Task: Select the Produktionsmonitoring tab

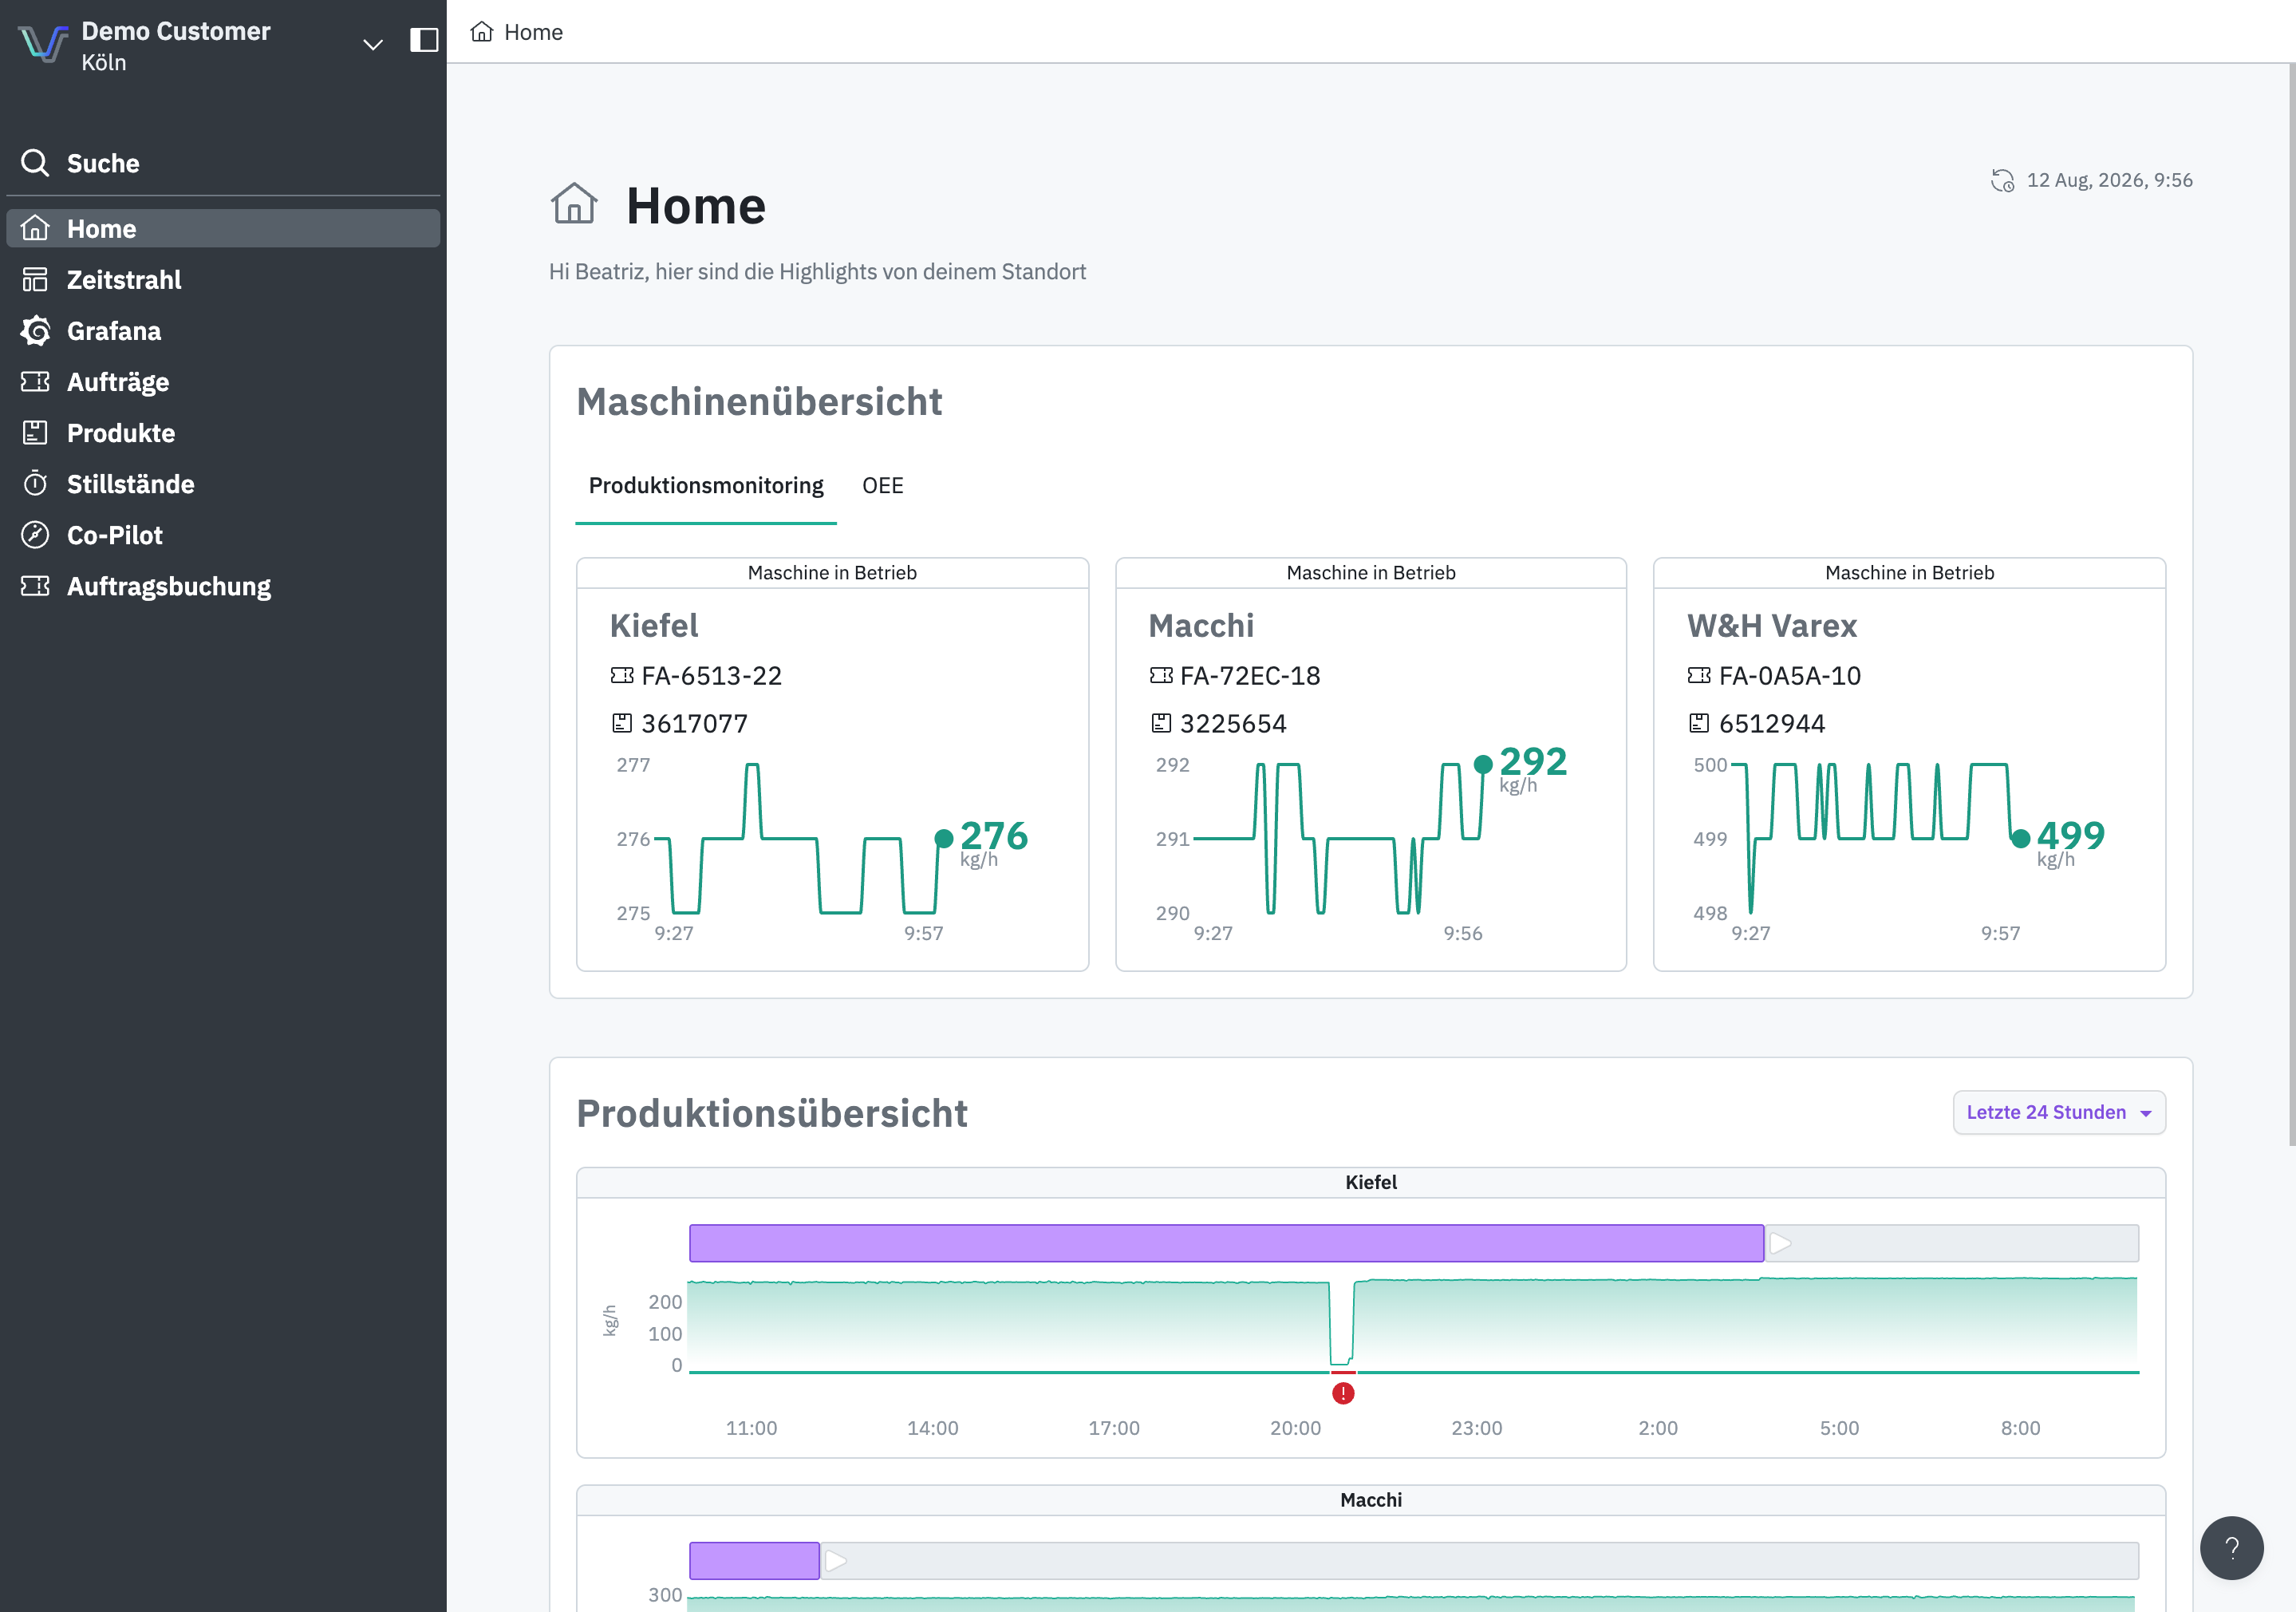Action: pyautogui.click(x=706, y=485)
